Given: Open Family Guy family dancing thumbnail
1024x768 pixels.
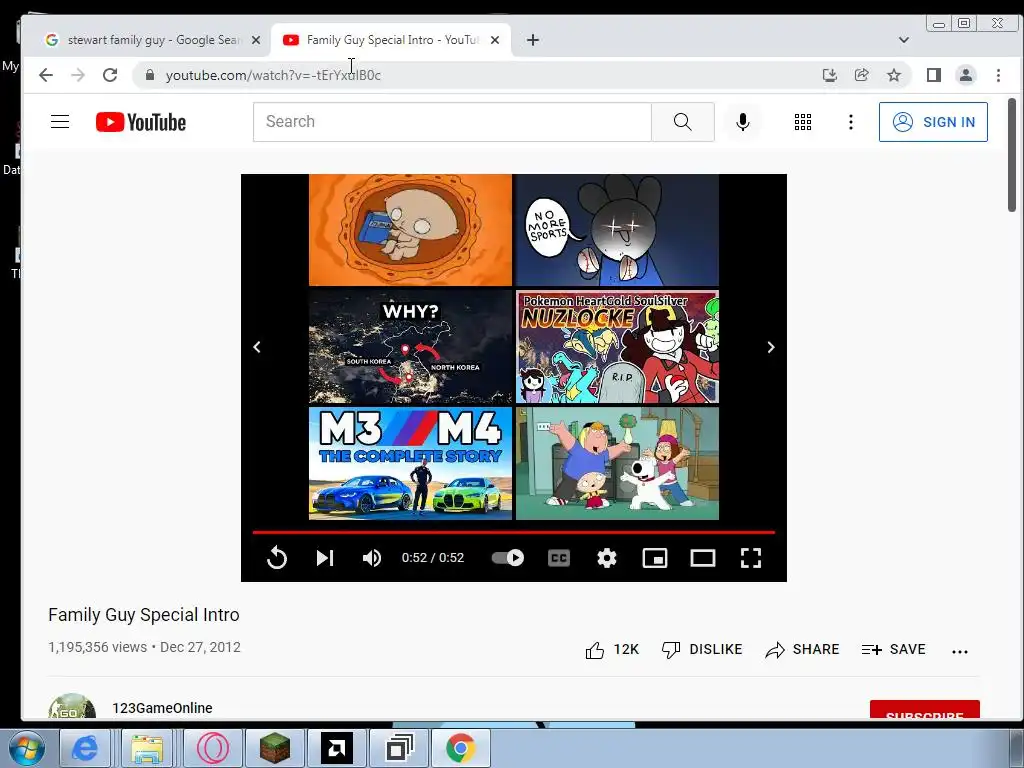Looking at the screenshot, I should (x=617, y=464).
